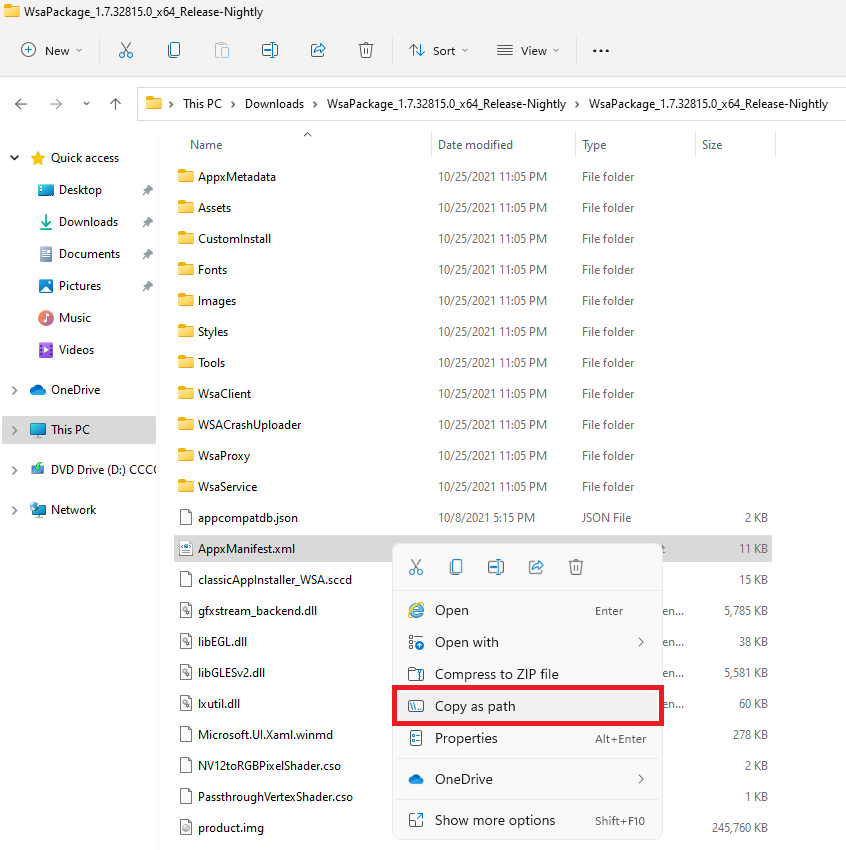This screenshot has height=850, width=846.
Task: Click the Cut icon in the toolbar
Action: point(126,50)
